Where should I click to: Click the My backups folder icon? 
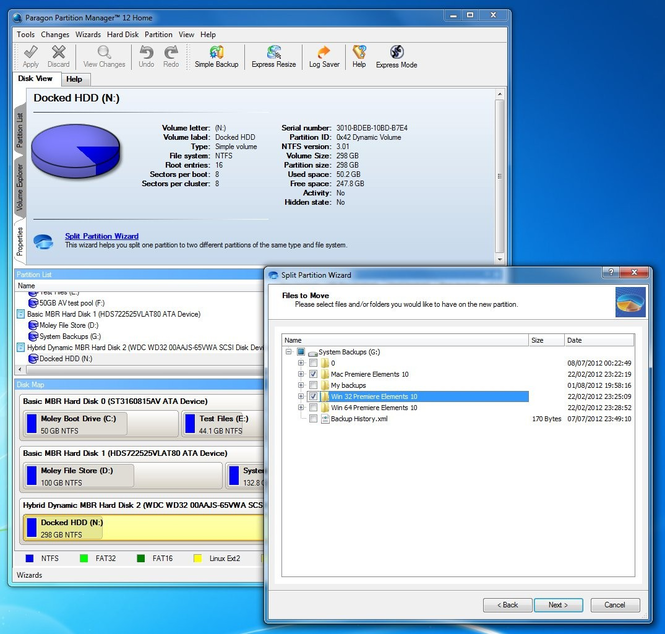click(325, 385)
